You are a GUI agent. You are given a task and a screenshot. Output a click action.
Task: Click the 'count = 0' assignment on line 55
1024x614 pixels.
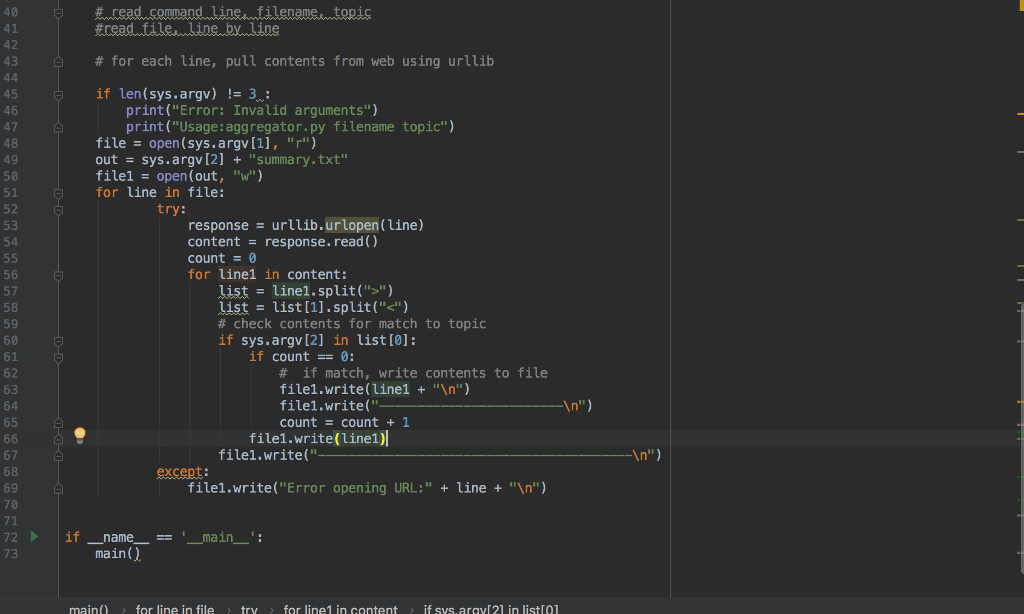(221, 258)
